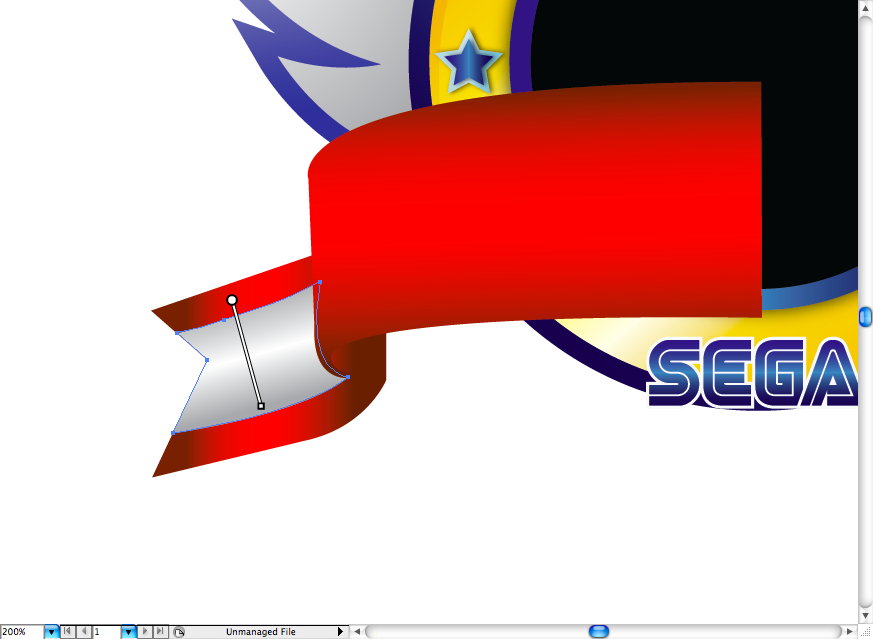Select the SEGA logo text artwork
The height and width of the screenshot is (639, 873).
[x=752, y=373]
